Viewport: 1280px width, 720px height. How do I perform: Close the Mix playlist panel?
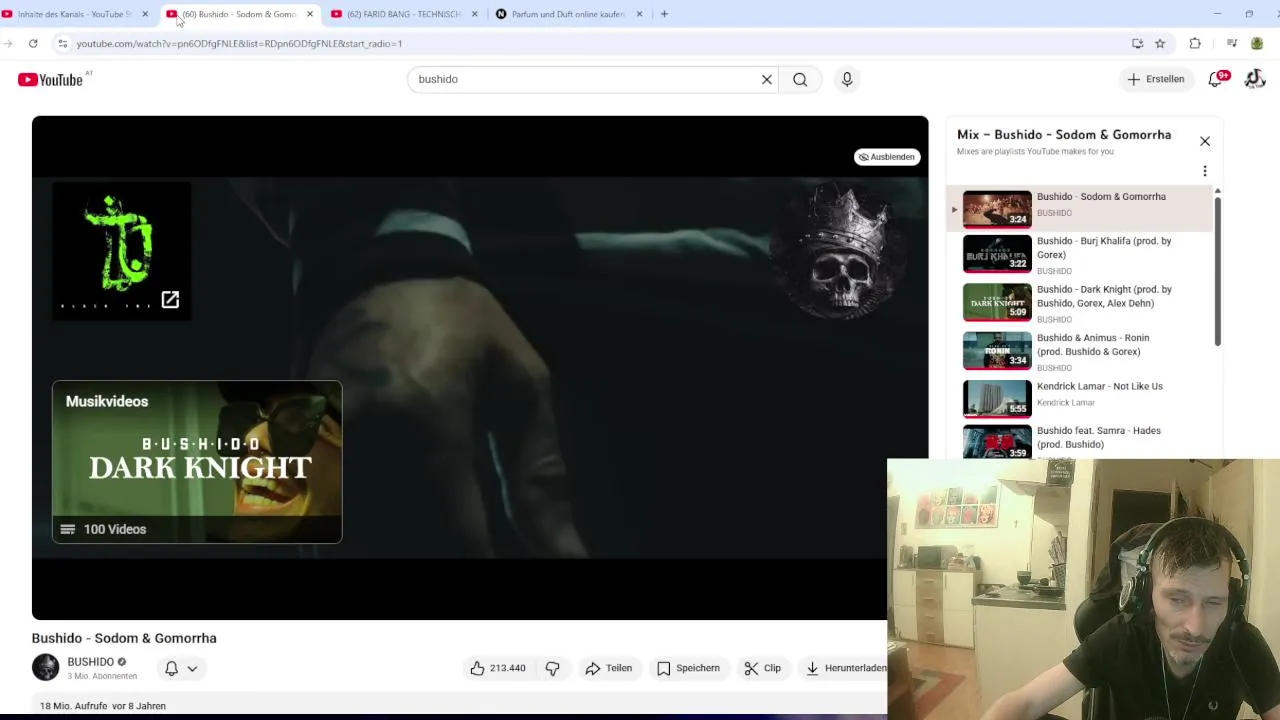(x=1205, y=141)
